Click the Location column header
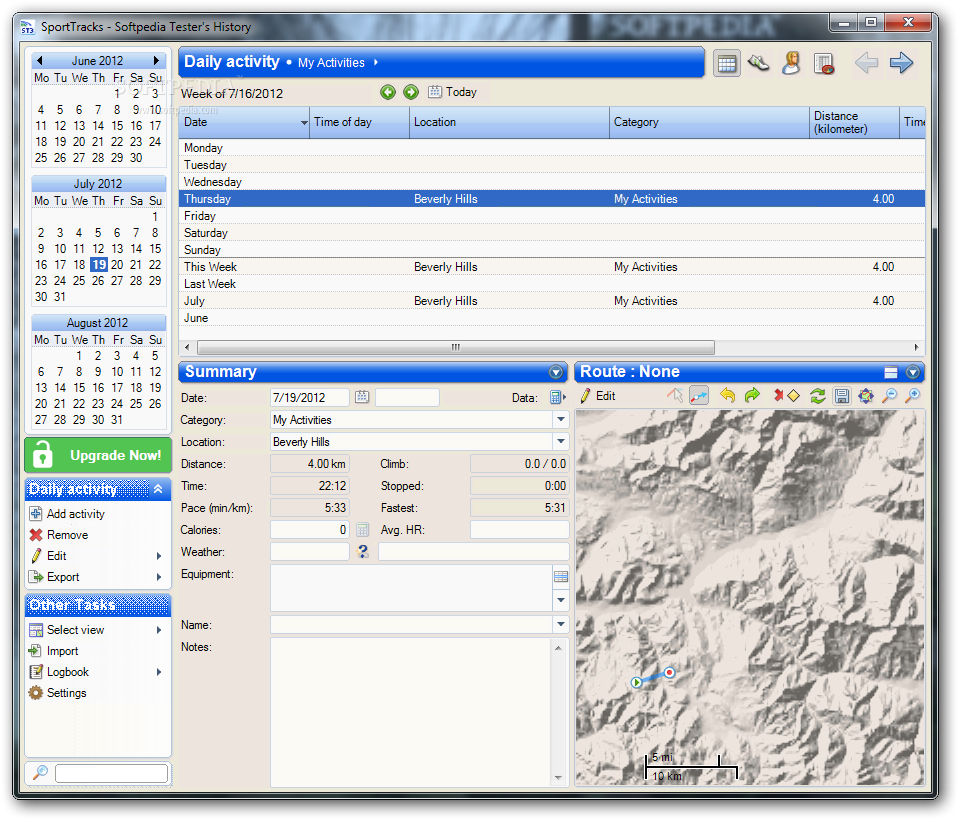The image size is (959, 820). point(509,122)
